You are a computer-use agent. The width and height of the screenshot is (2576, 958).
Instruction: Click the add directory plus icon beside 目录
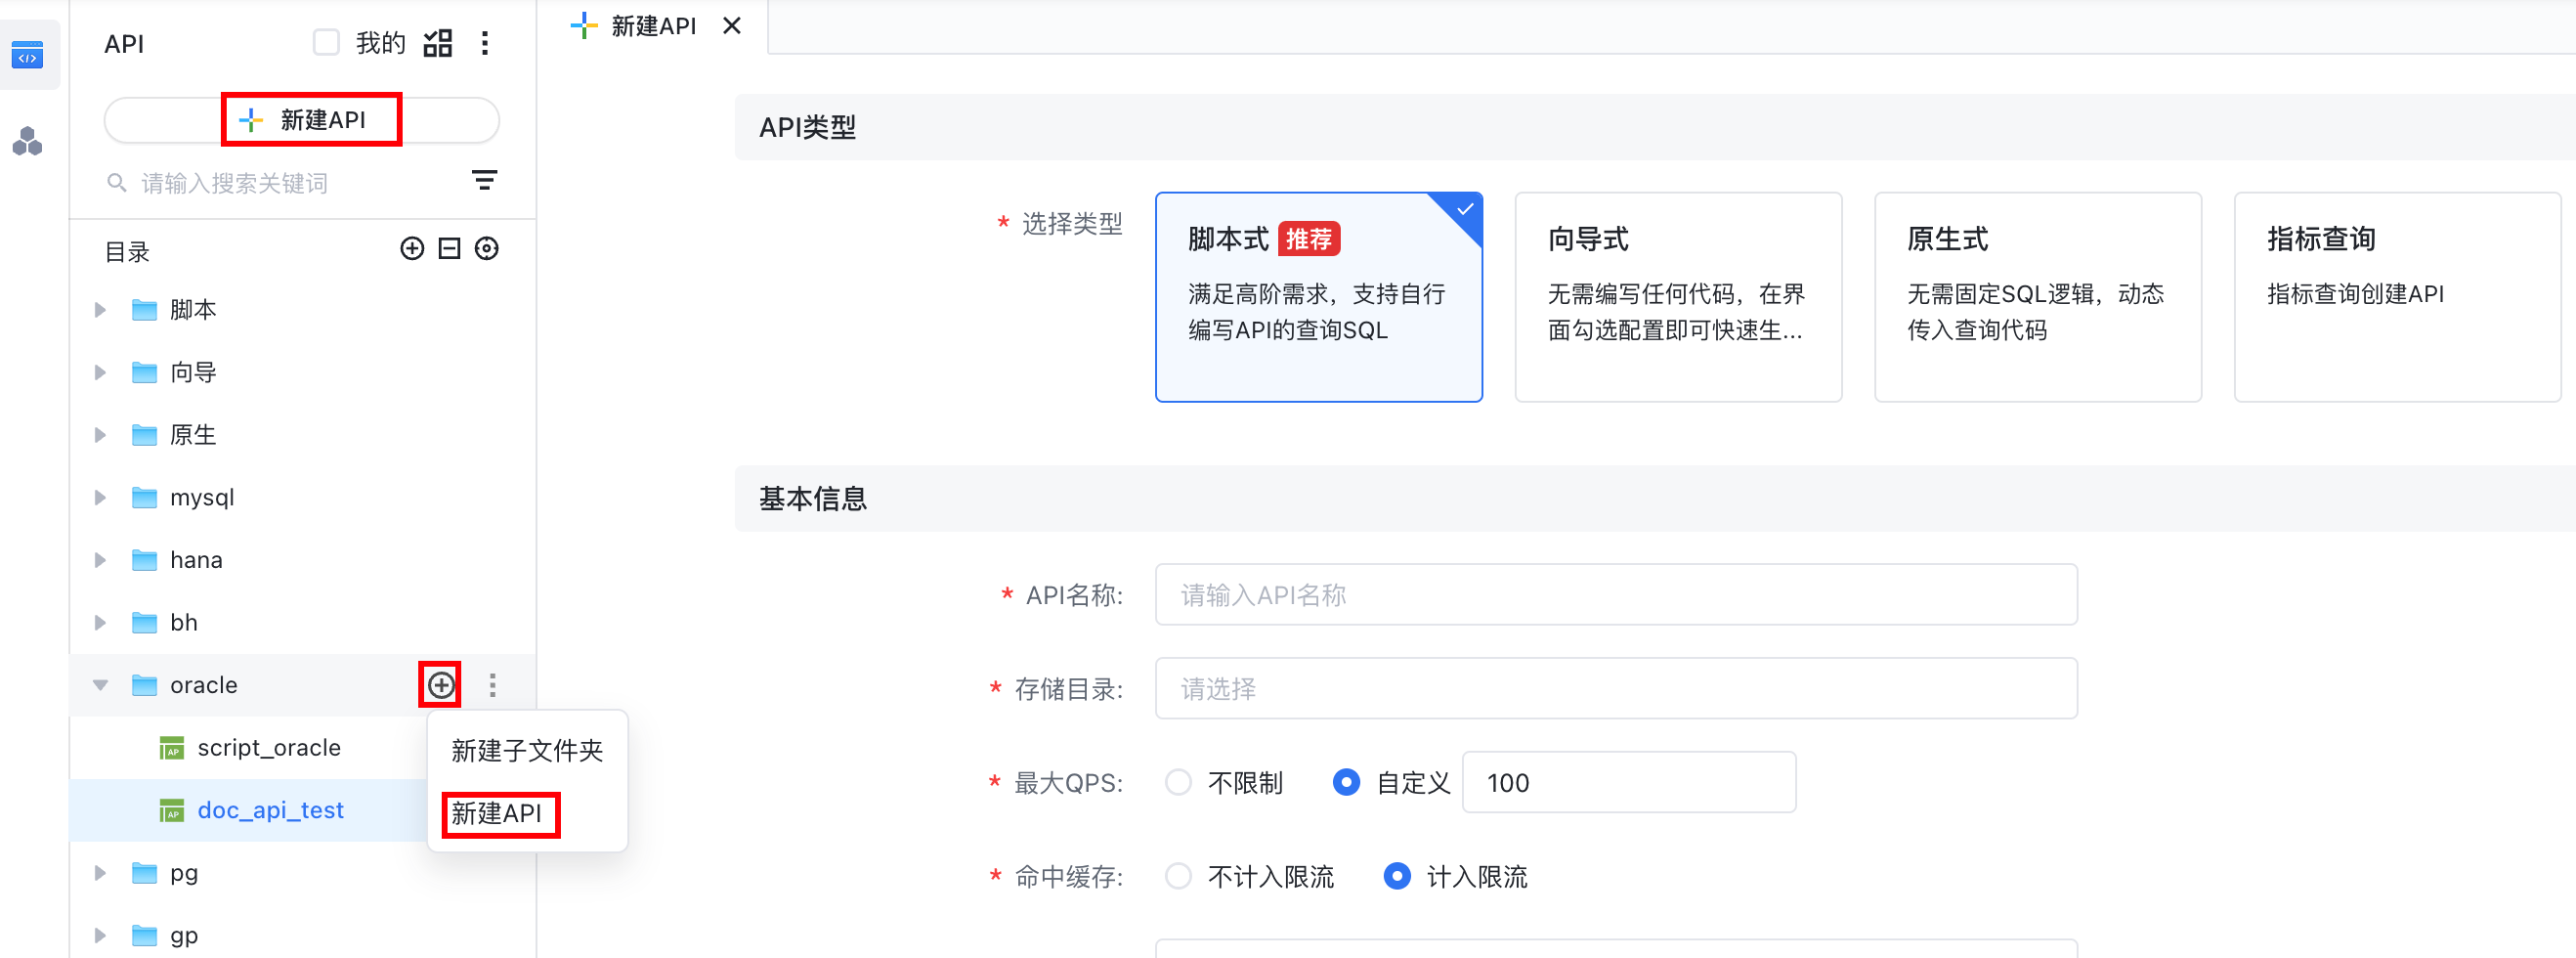coord(412,249)
